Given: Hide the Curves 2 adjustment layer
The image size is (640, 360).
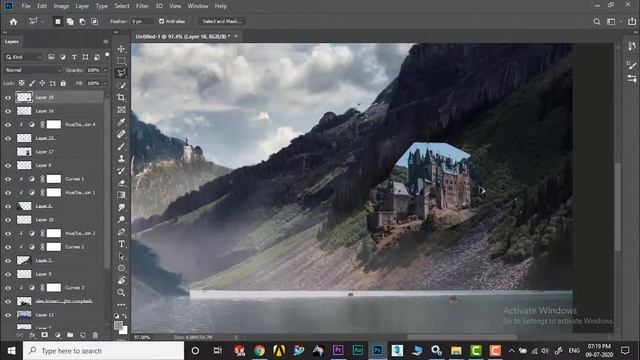Looking at the screenshot, I should pos(8,247).
